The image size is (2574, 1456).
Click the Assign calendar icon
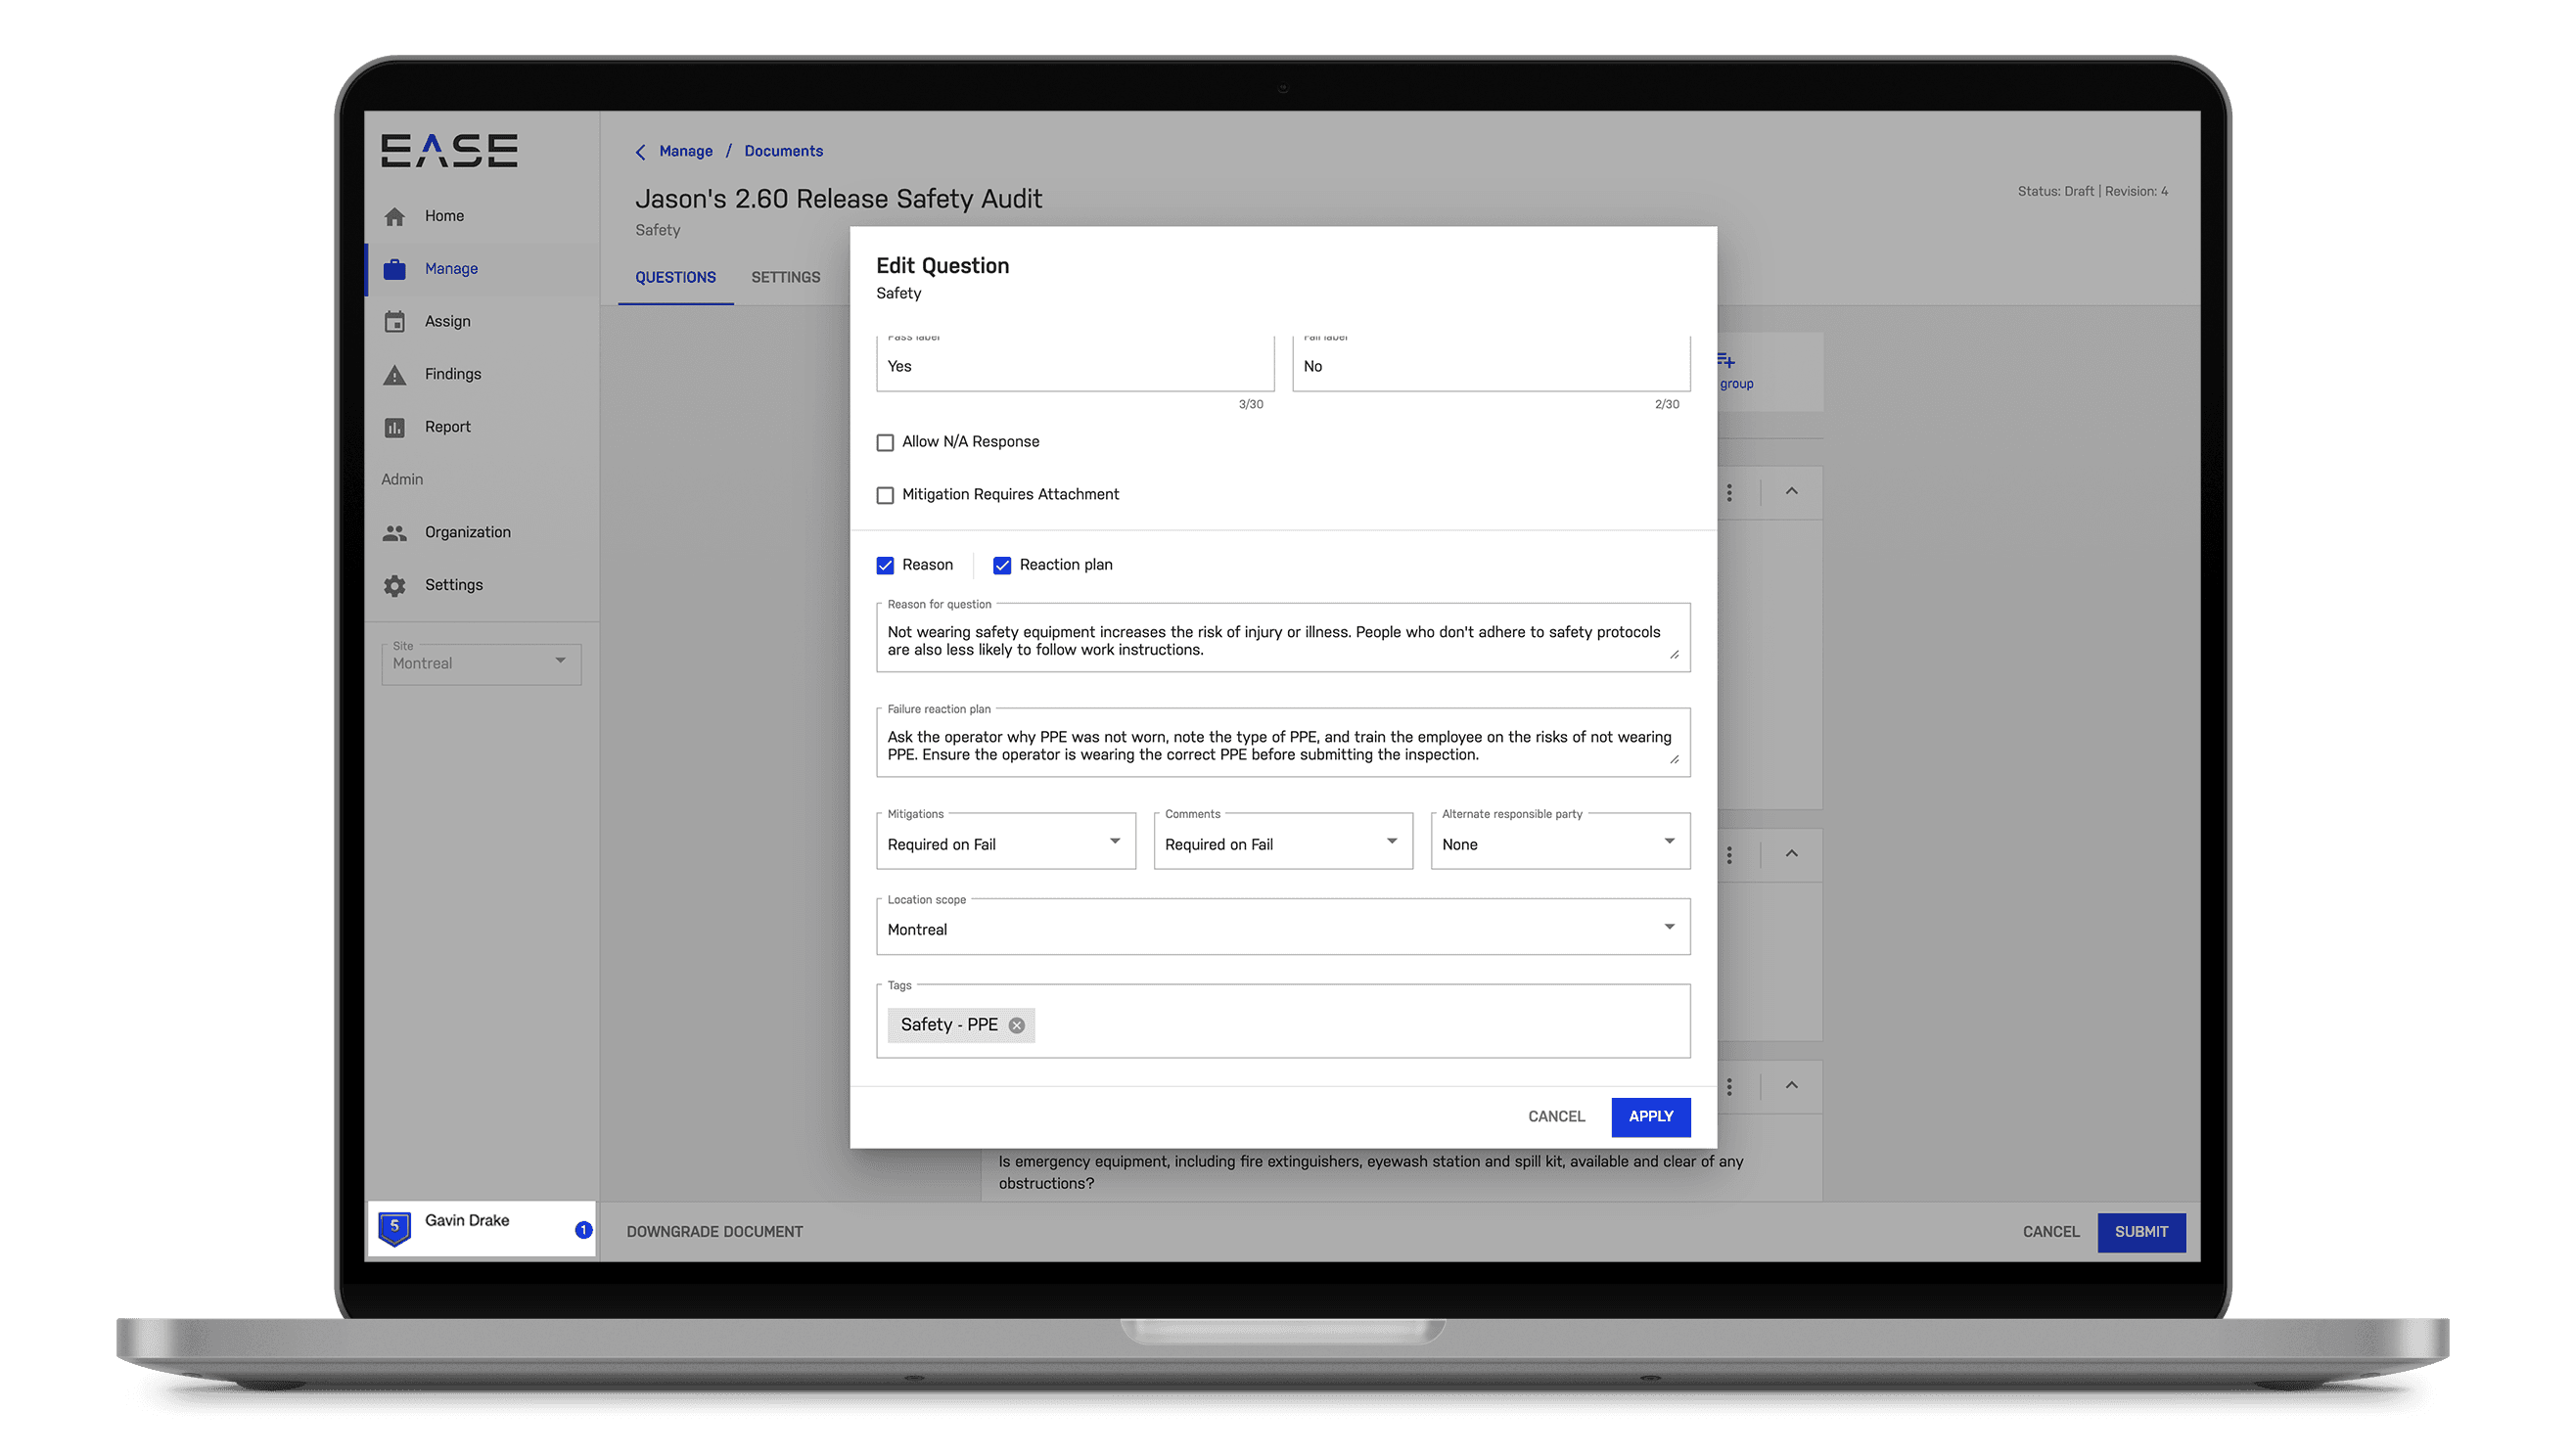point(395,321)
